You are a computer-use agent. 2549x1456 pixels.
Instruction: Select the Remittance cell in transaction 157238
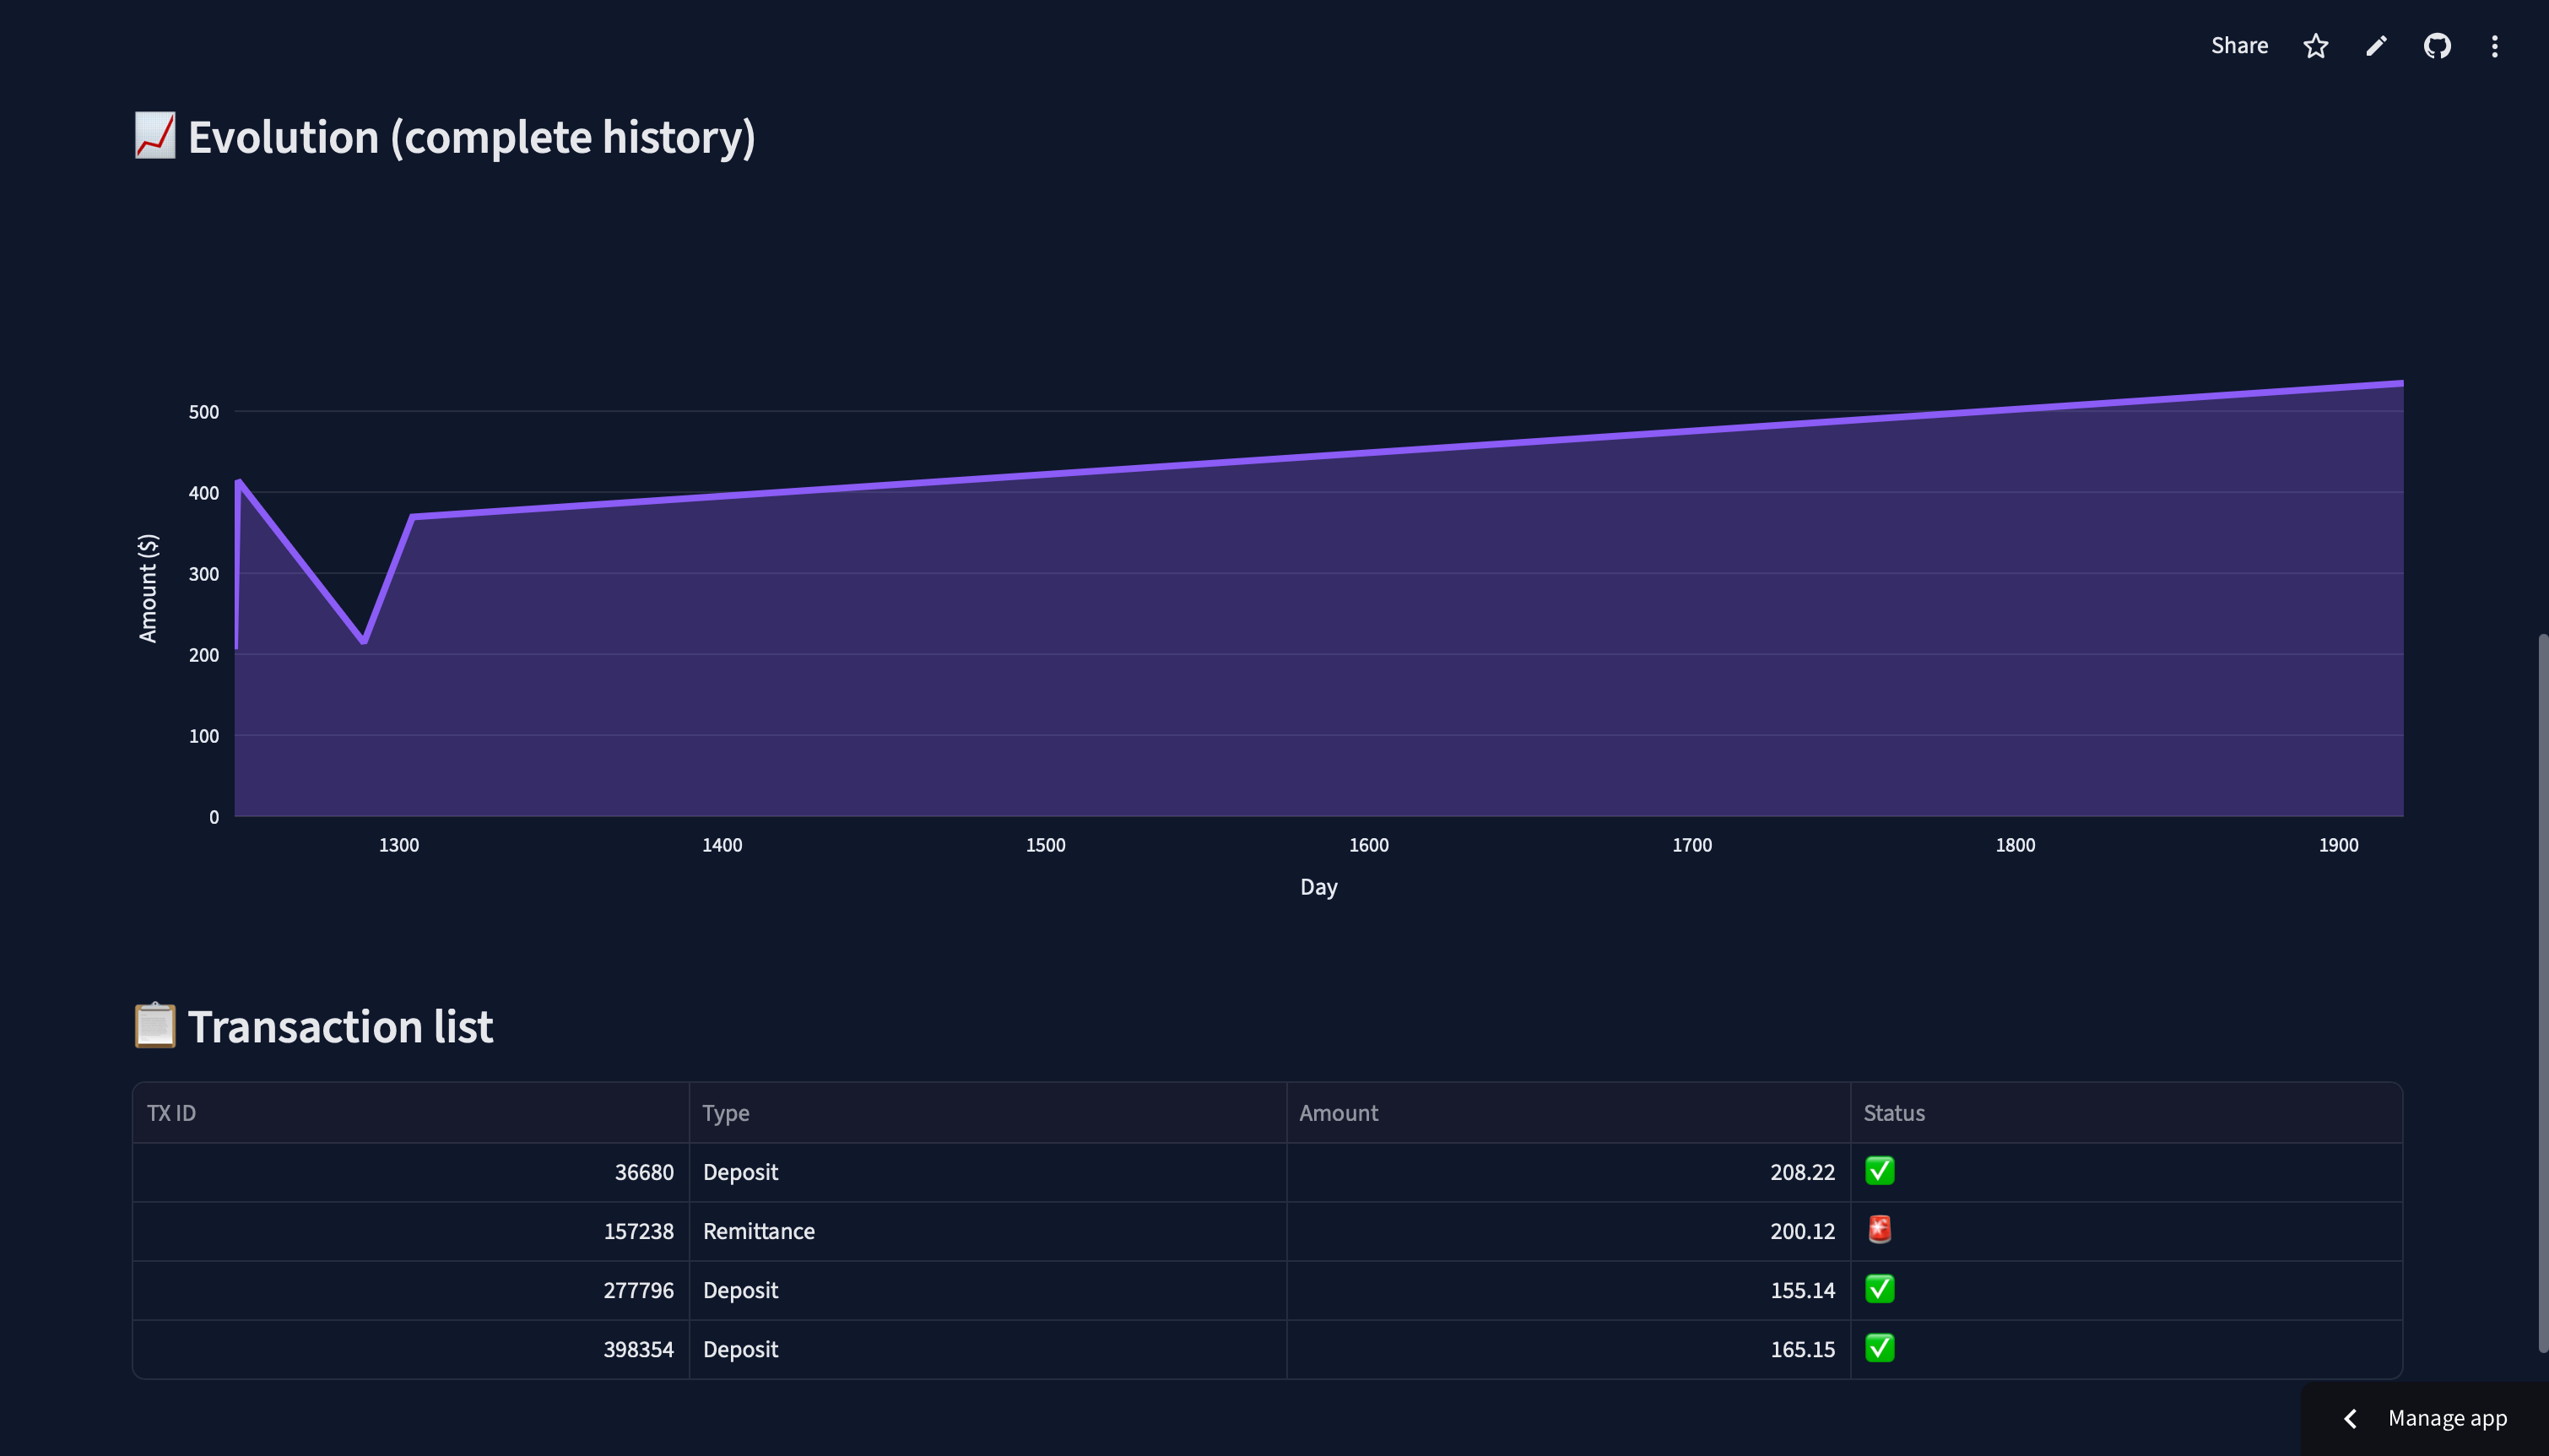759,1231
